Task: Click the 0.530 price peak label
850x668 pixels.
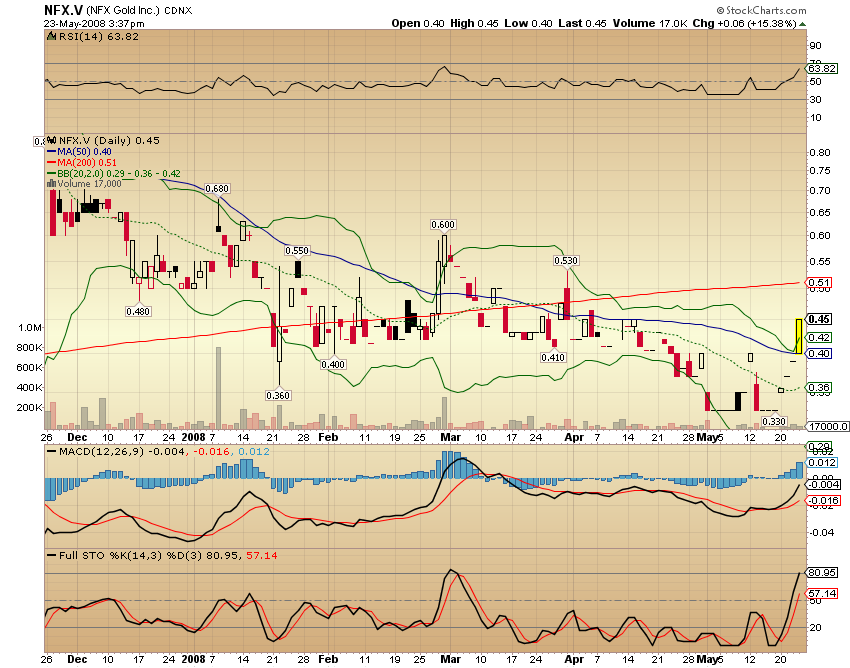Action: (566, 261)
